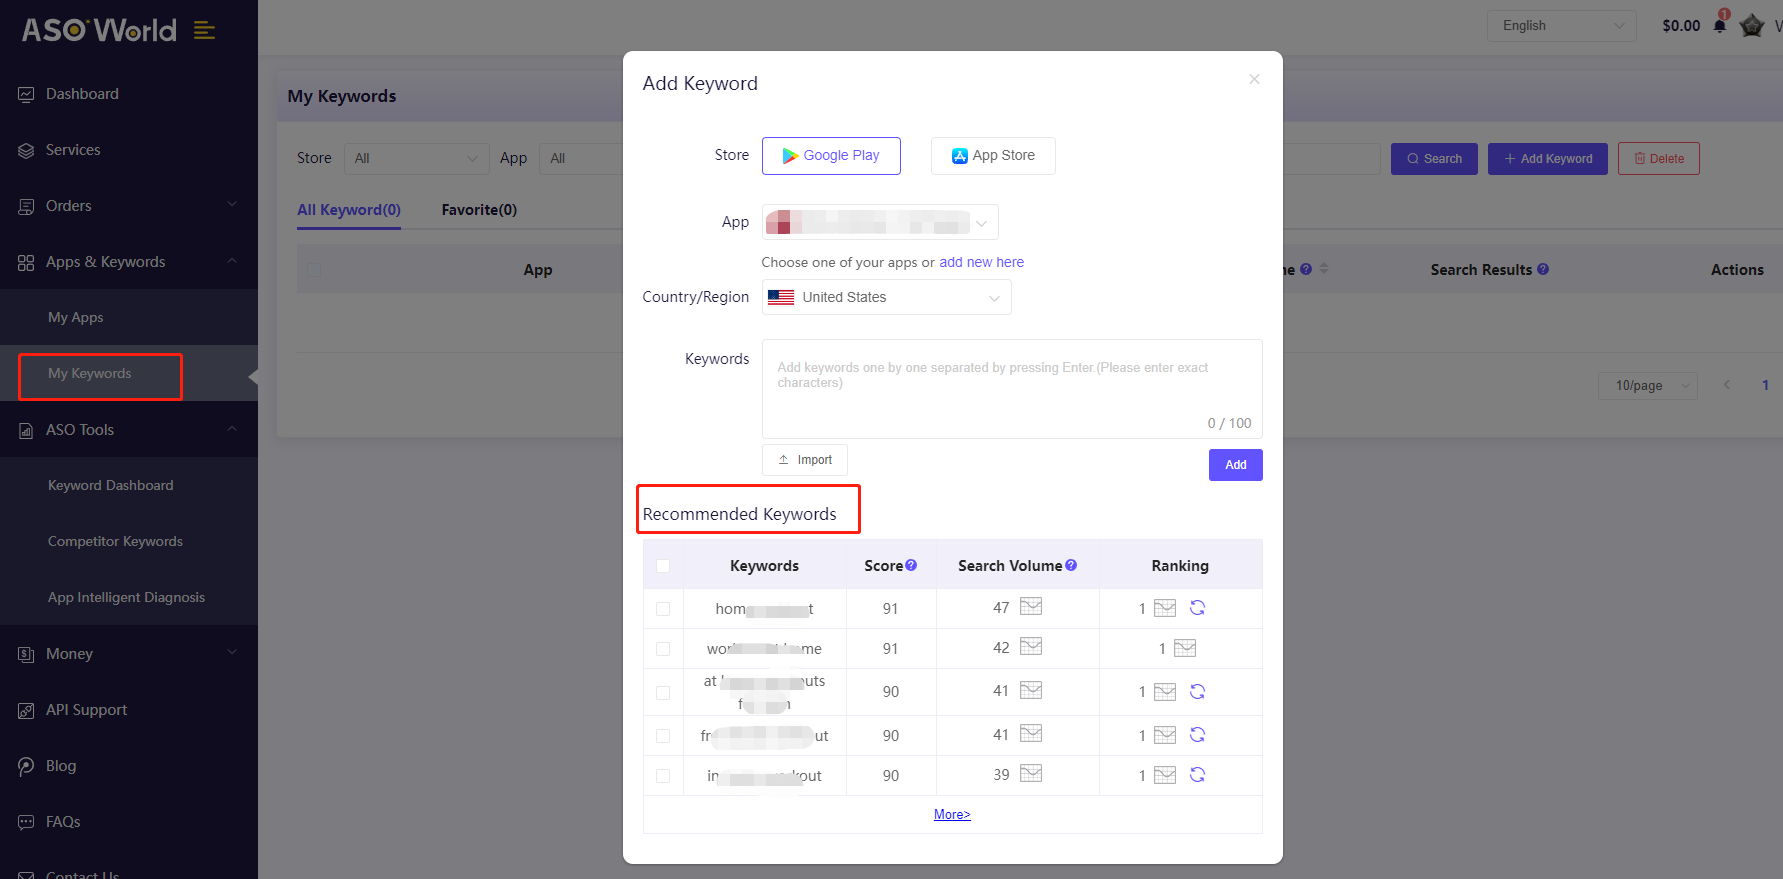The height and width of the screenshot is (879, 1783).
Task: Click the Import button
Action: pyautogui.click(x=805, y=460)
